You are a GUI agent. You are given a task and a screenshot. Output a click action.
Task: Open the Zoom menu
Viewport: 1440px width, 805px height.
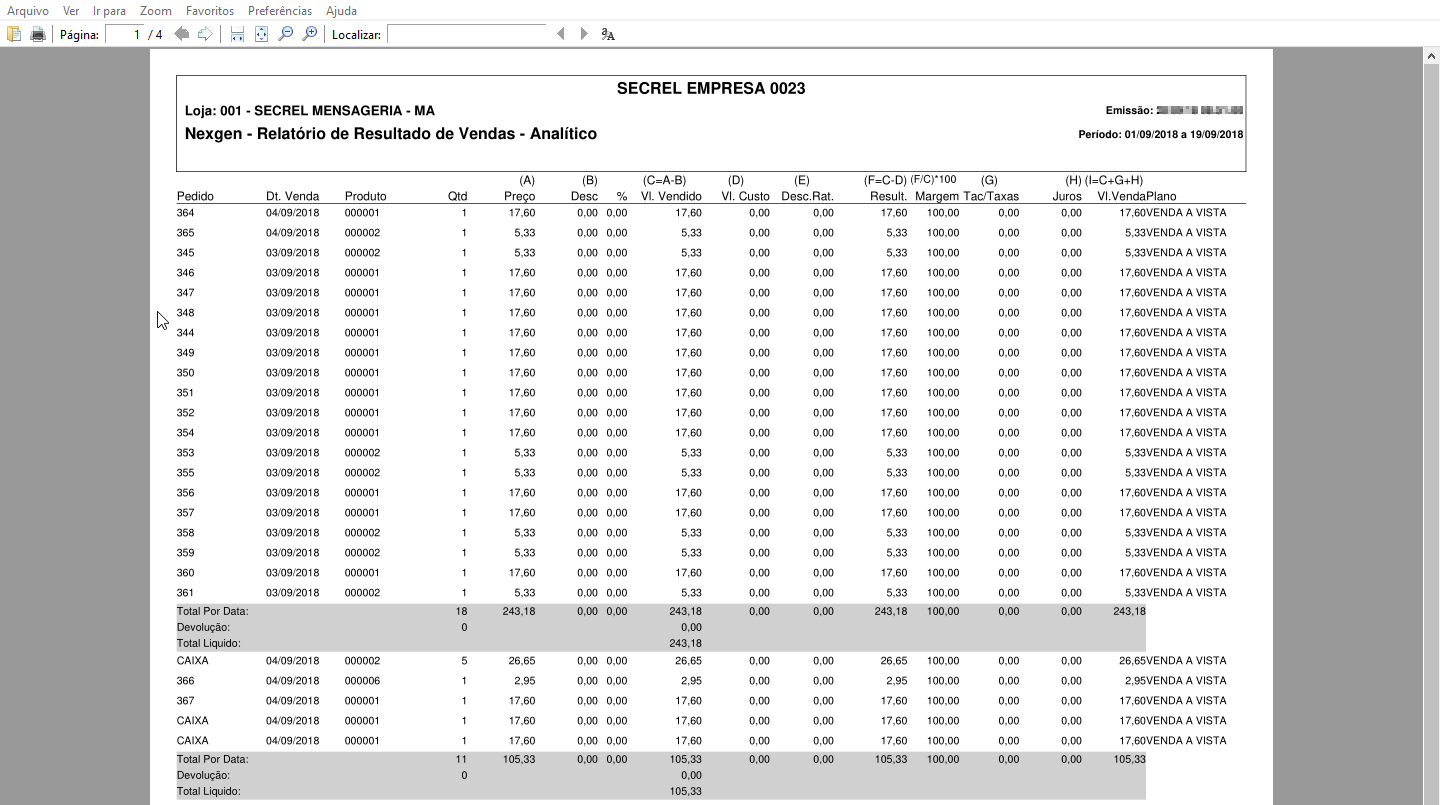[x=156, y=11]
